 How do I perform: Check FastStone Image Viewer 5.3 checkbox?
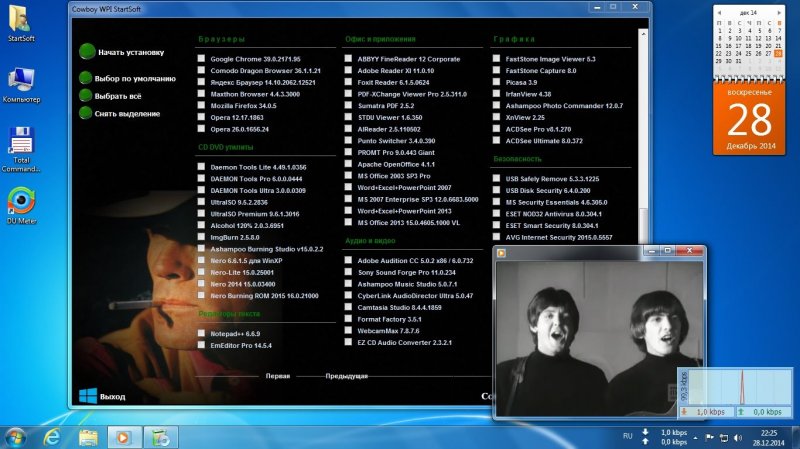click(x=496, y=58)
